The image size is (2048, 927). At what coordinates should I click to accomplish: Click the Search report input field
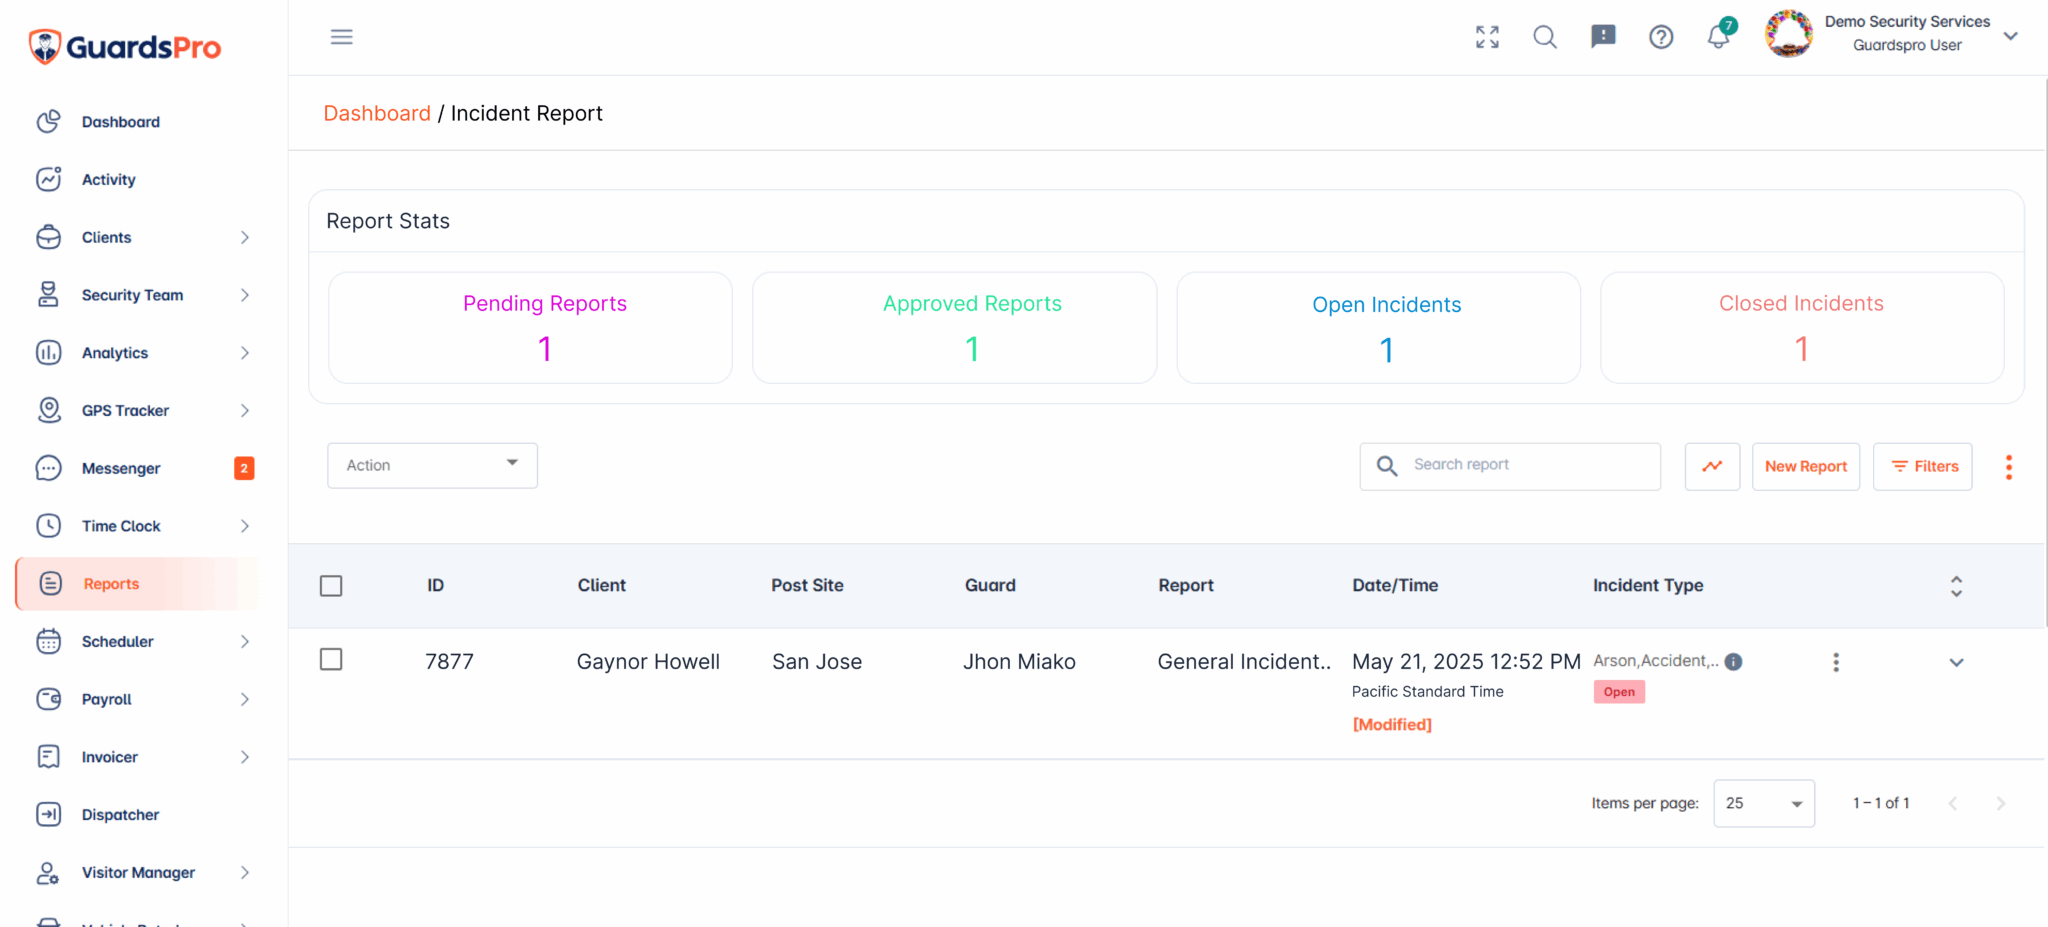coord(1510,466)
